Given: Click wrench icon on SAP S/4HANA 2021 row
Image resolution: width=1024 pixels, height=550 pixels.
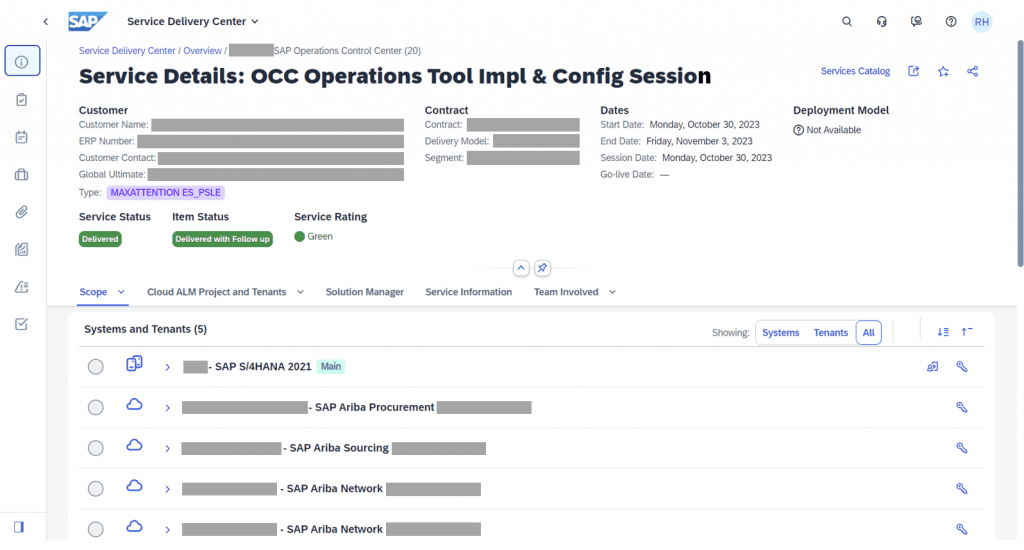Looking at the screenshot, I should pyautogui.click(x=962, y=367).
